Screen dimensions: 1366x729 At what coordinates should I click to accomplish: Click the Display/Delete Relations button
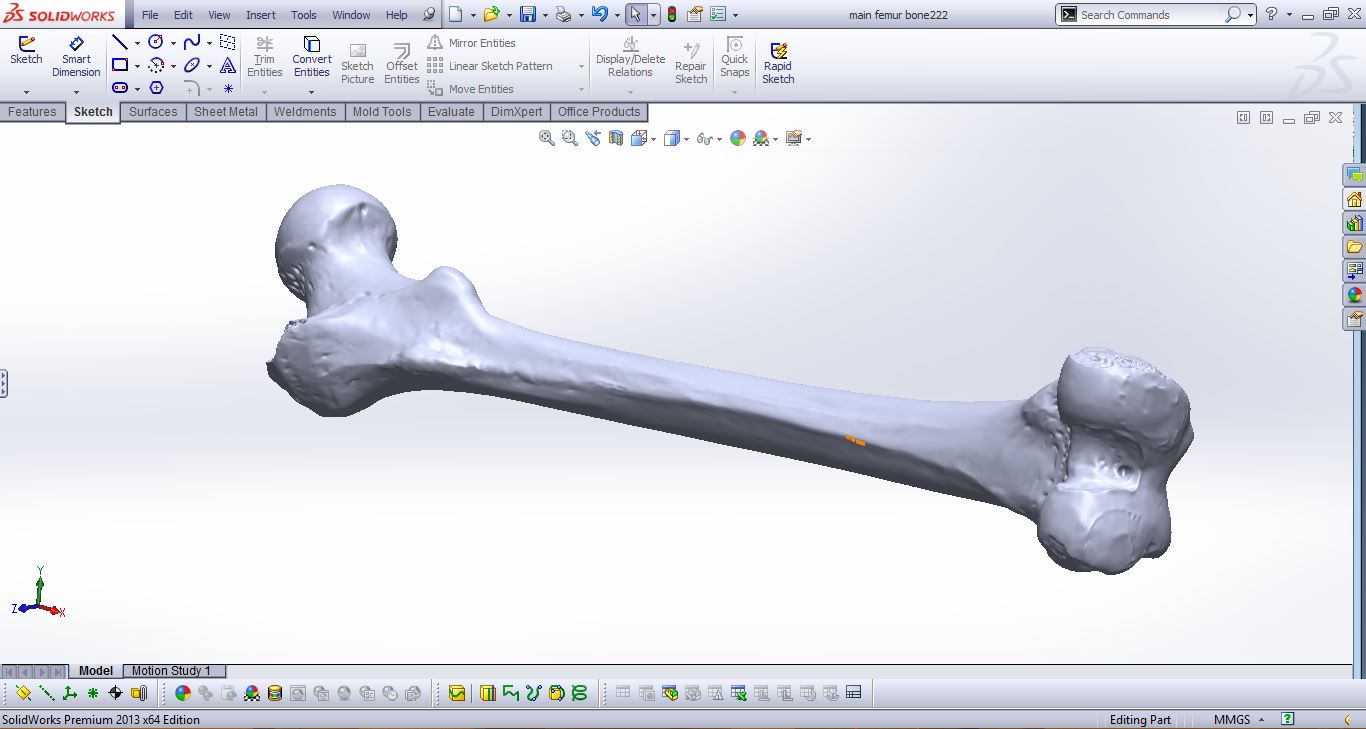(x=629, y=57)
